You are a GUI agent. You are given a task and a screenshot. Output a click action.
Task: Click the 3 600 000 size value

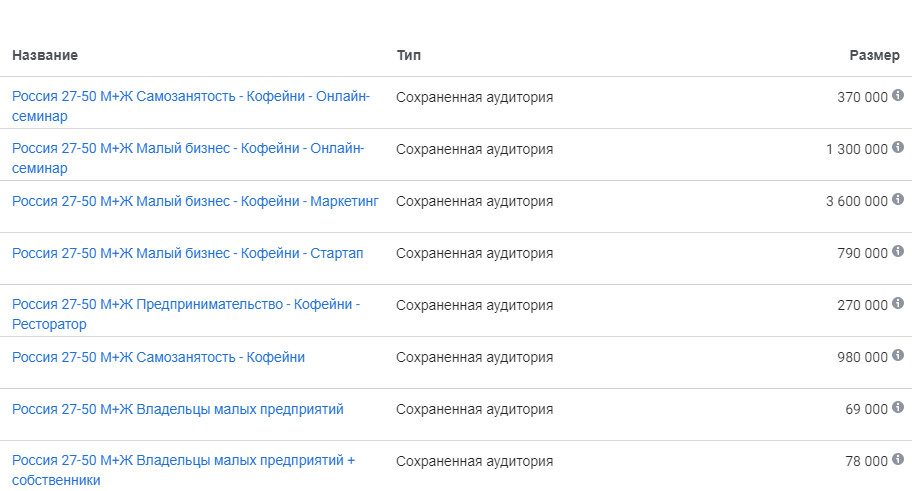coord(857,201)
